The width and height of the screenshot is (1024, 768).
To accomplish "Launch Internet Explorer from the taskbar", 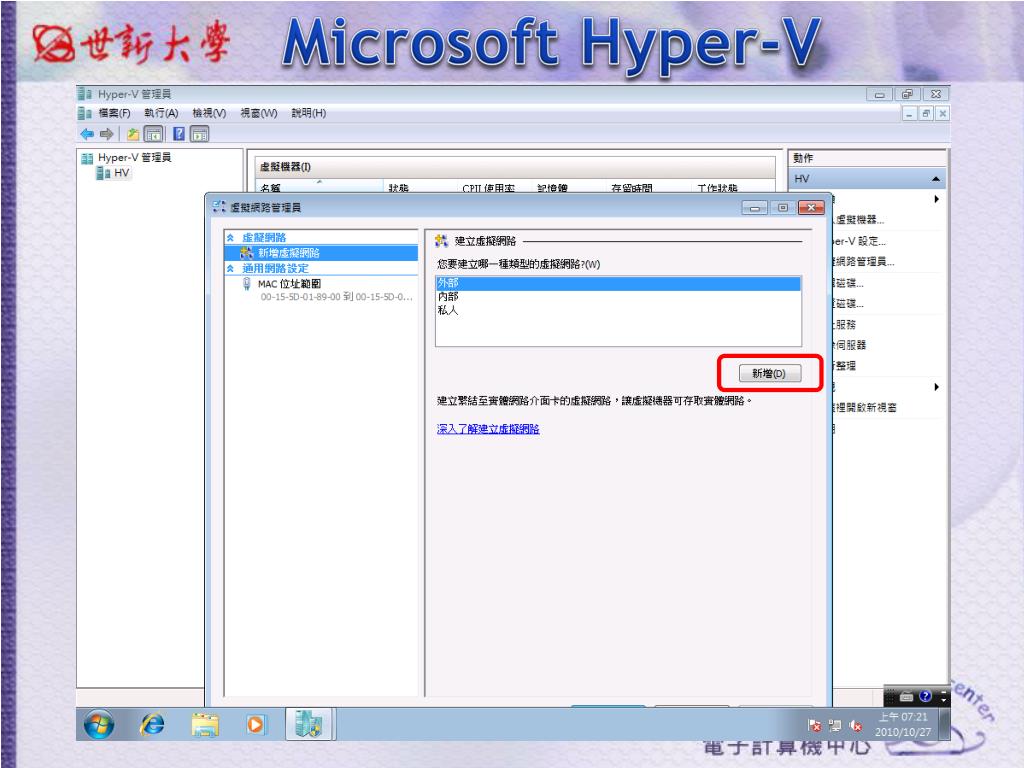I will (x=152, y=724).
